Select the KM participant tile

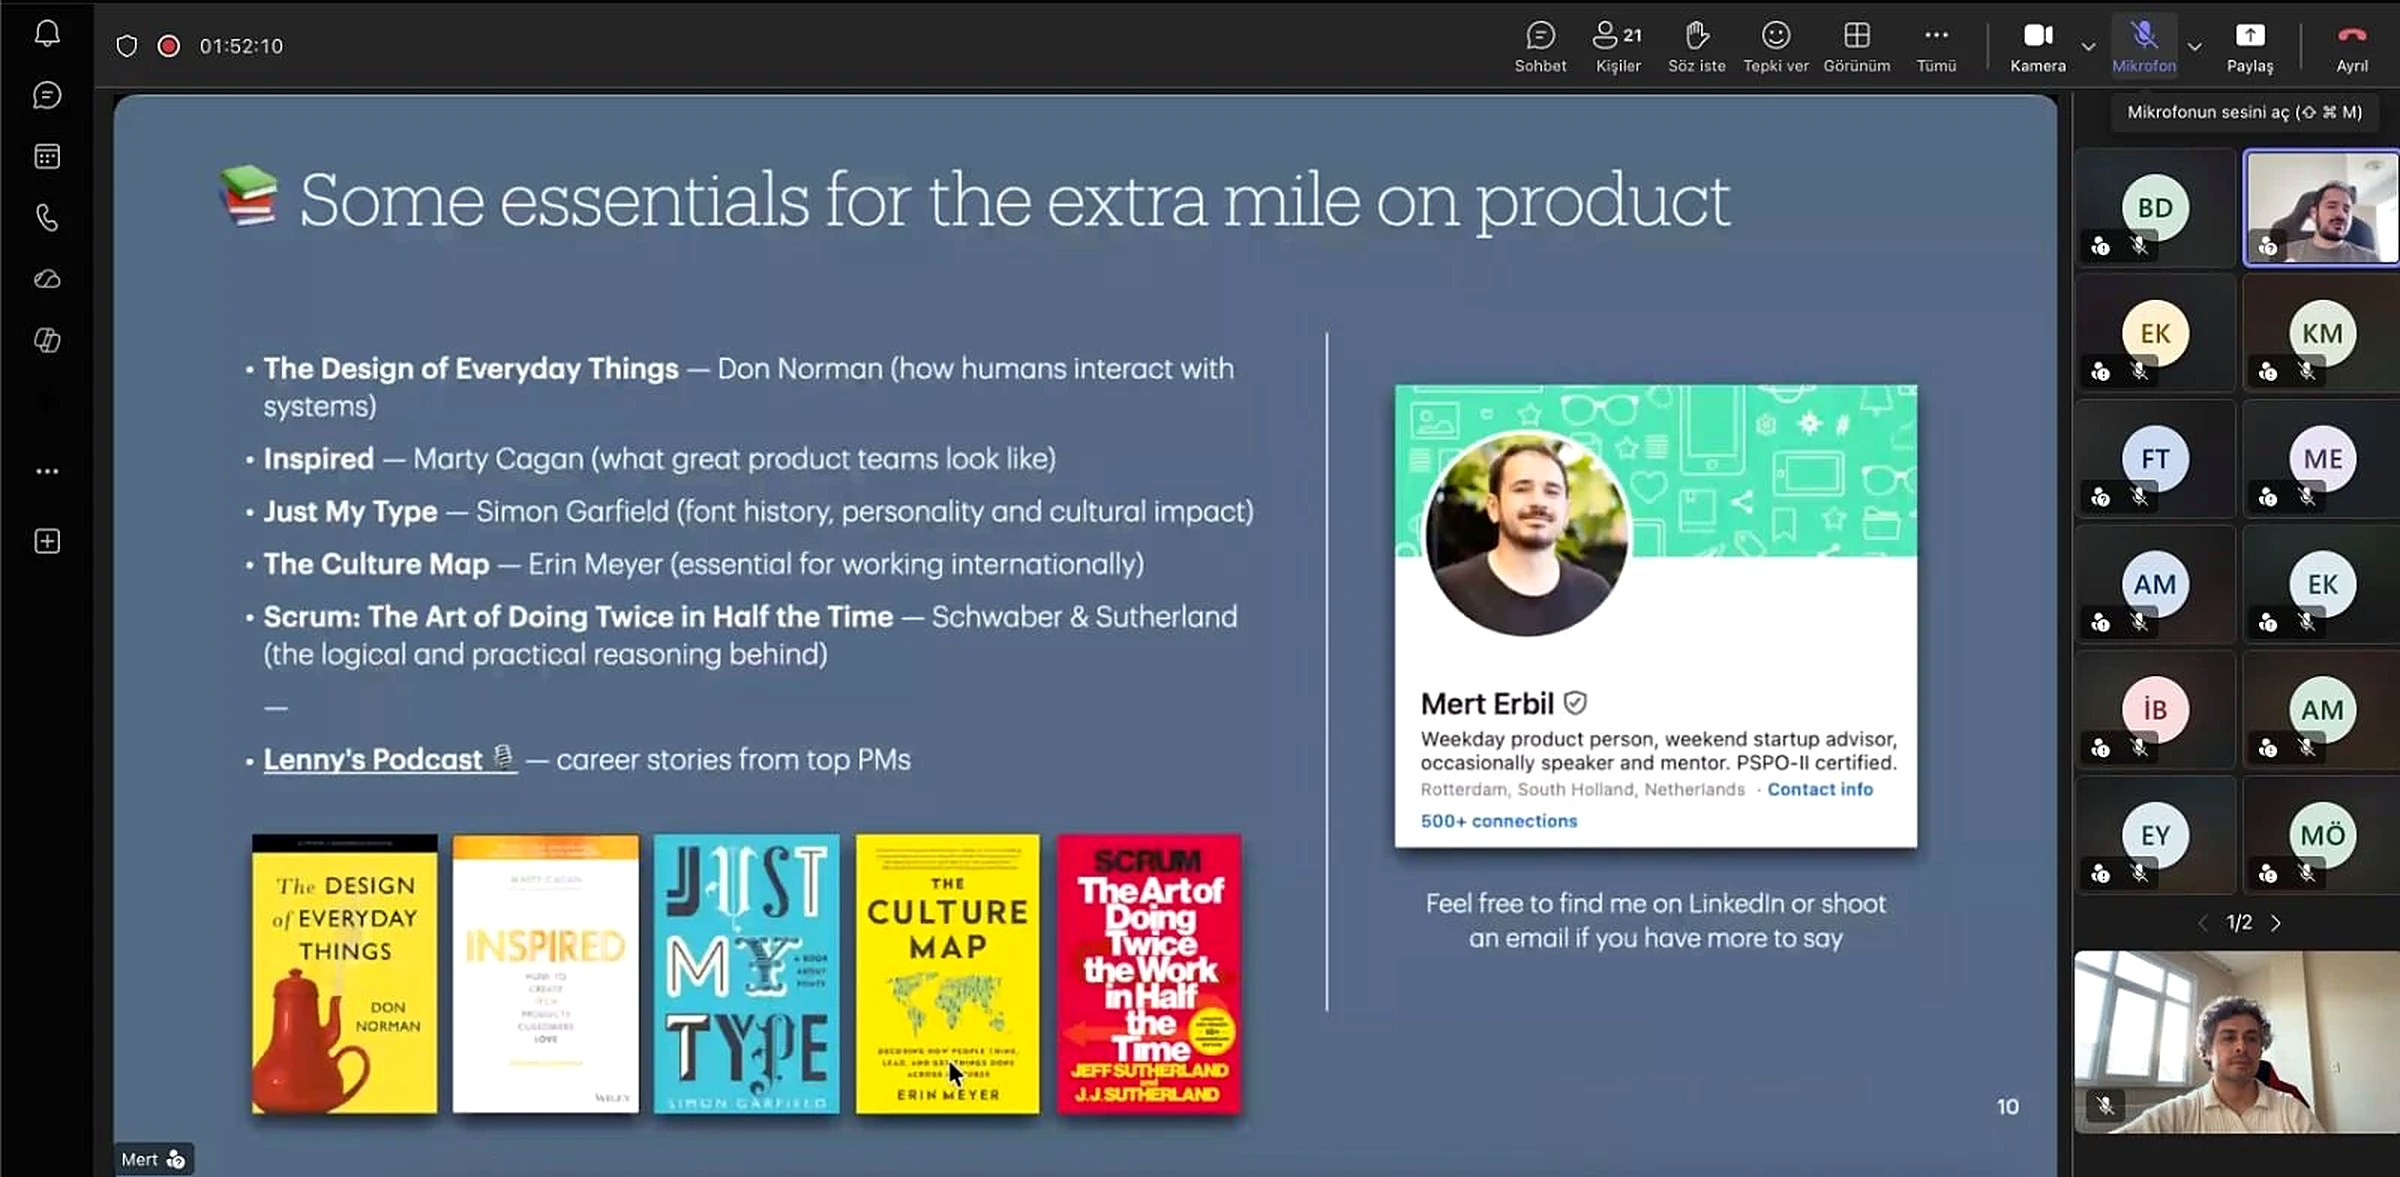point(2321,333)
